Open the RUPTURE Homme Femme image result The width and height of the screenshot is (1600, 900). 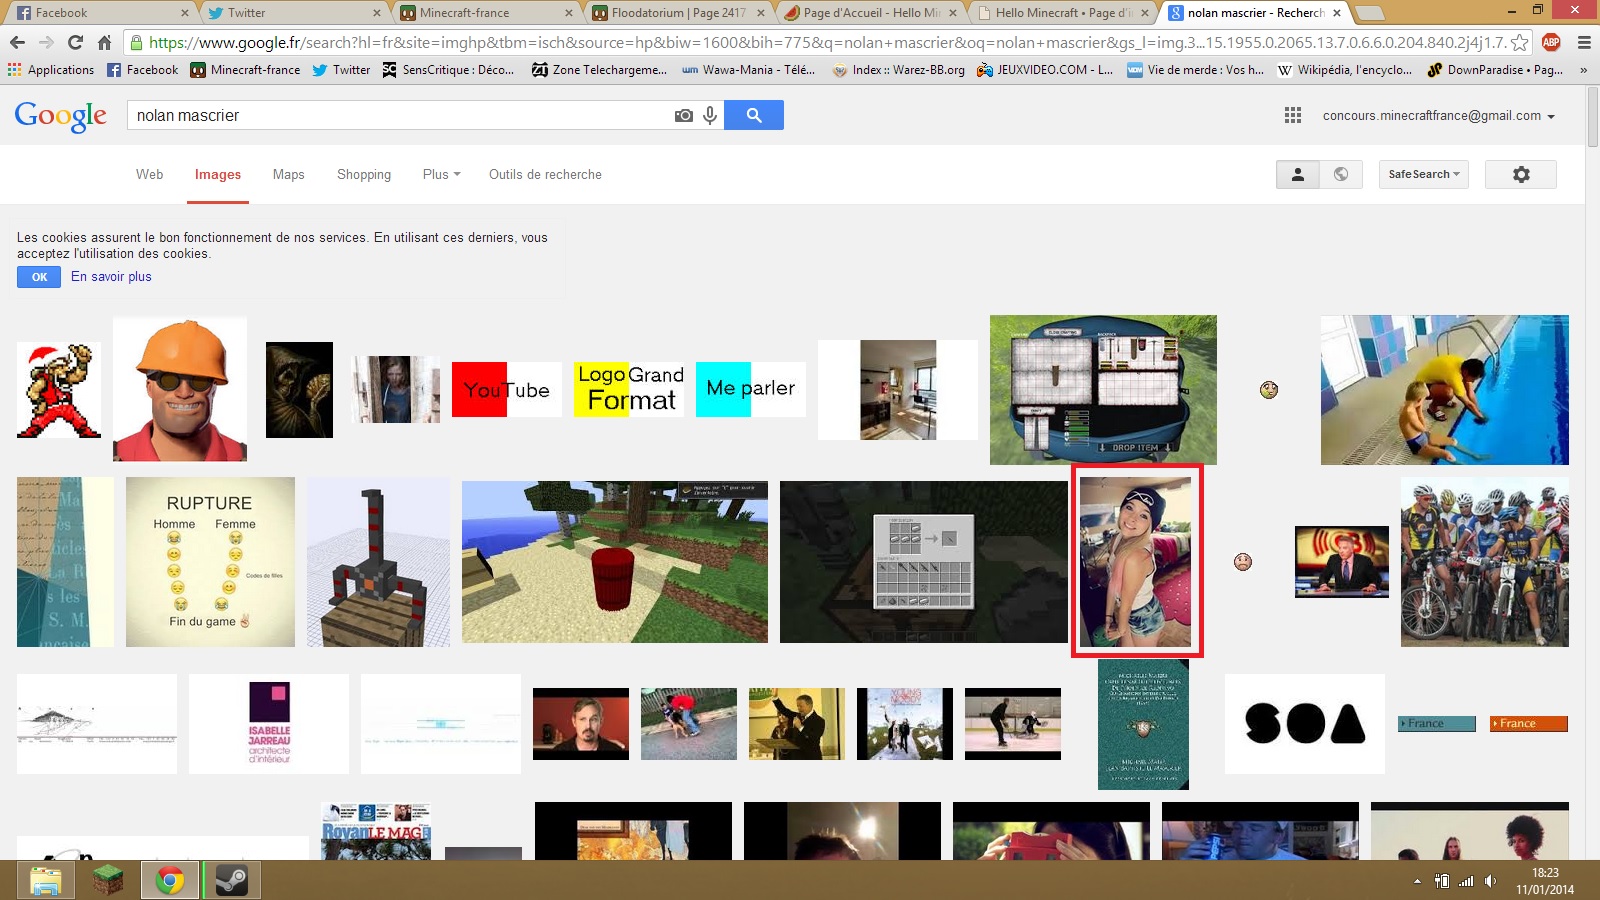(x=210, y=562)
